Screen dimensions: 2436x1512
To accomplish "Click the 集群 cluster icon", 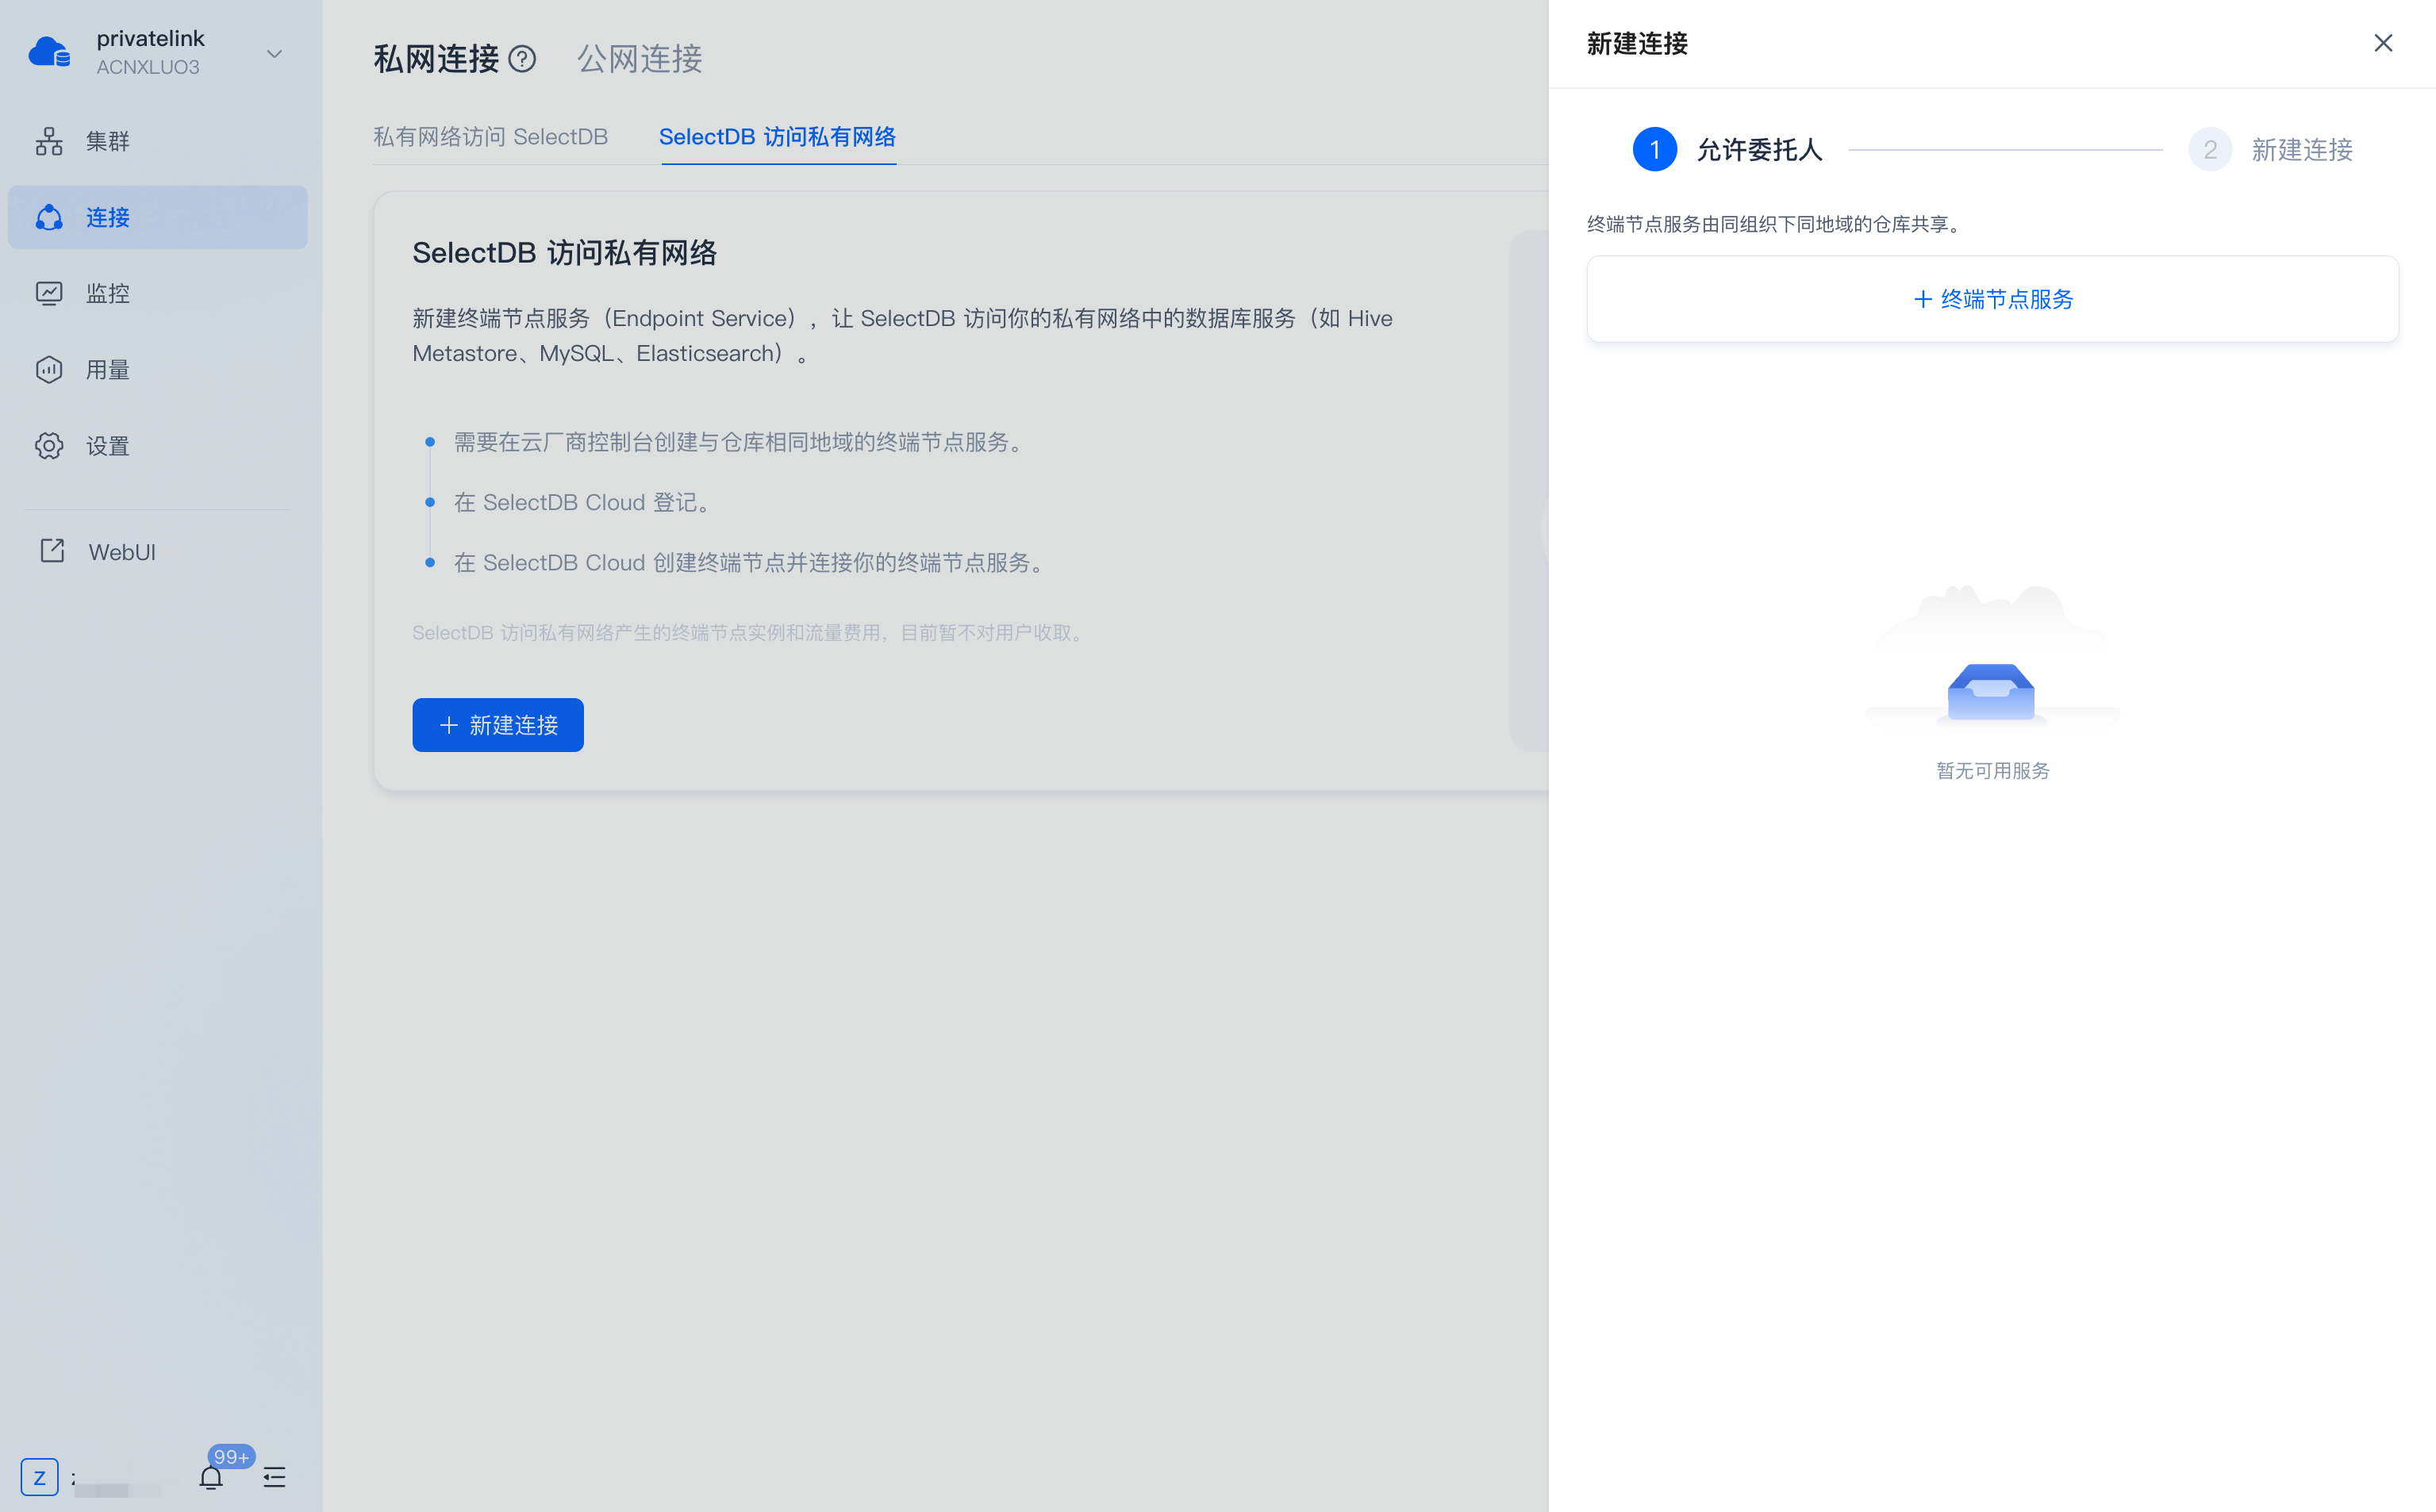I will (49, 141).
